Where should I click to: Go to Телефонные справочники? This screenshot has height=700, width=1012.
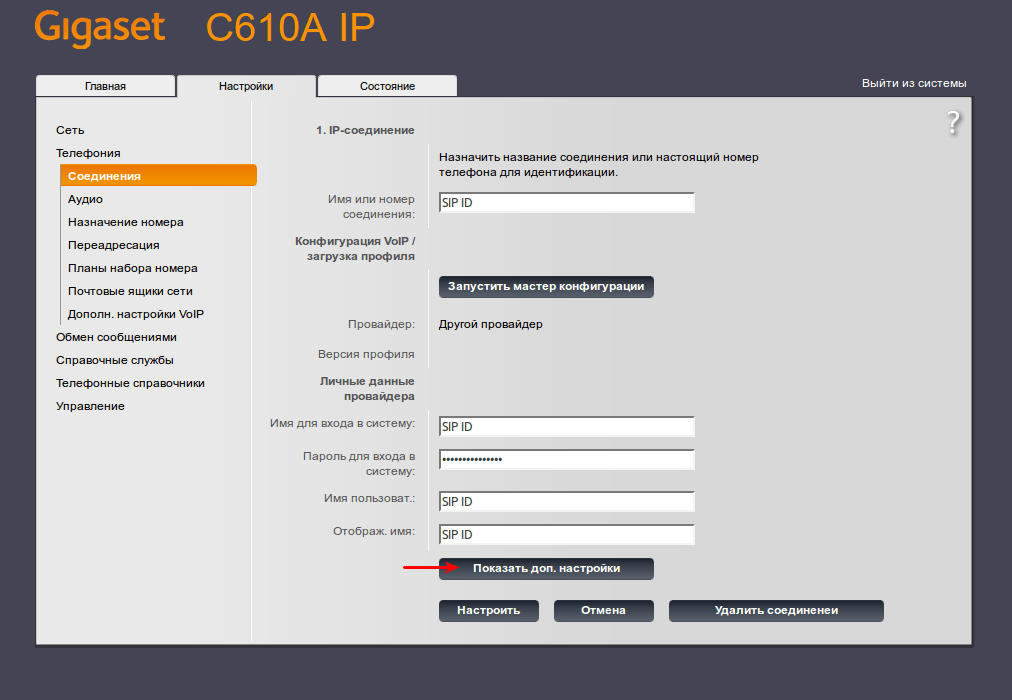(130, 383)
